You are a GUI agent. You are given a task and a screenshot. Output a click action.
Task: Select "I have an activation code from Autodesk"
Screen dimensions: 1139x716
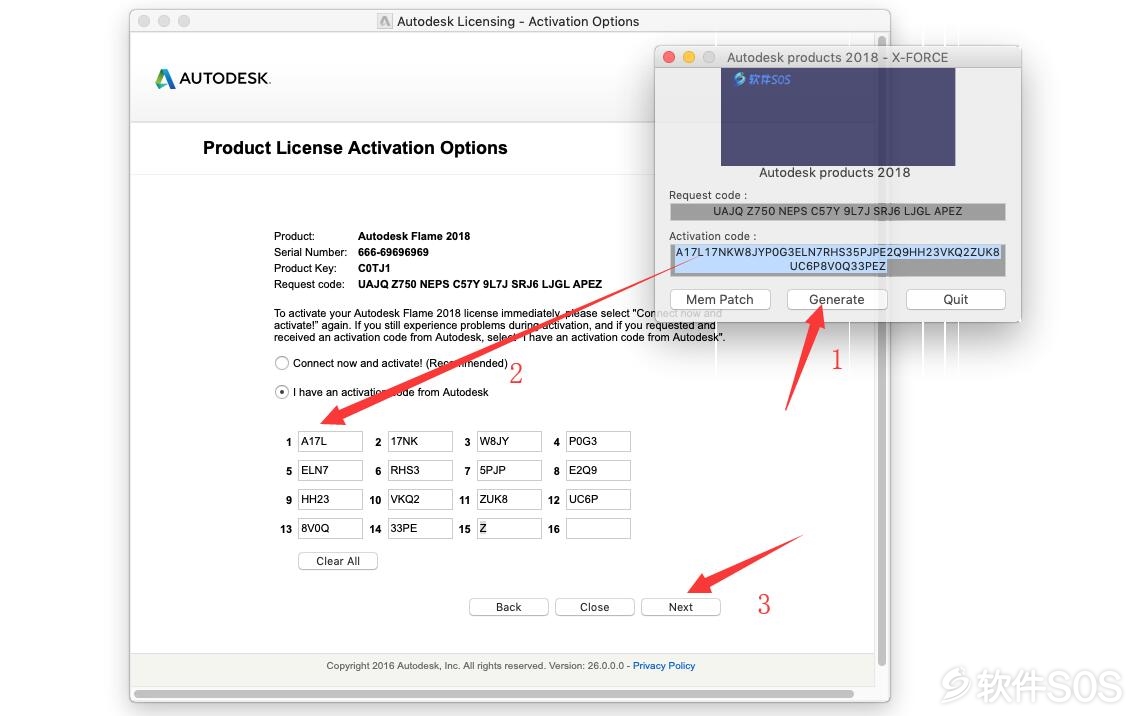pyautogui.click(x=282, y=392)
